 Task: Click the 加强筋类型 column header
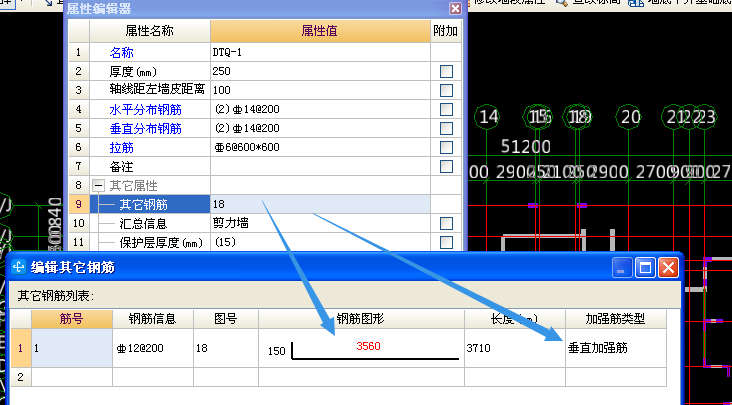tap(615, 319)
